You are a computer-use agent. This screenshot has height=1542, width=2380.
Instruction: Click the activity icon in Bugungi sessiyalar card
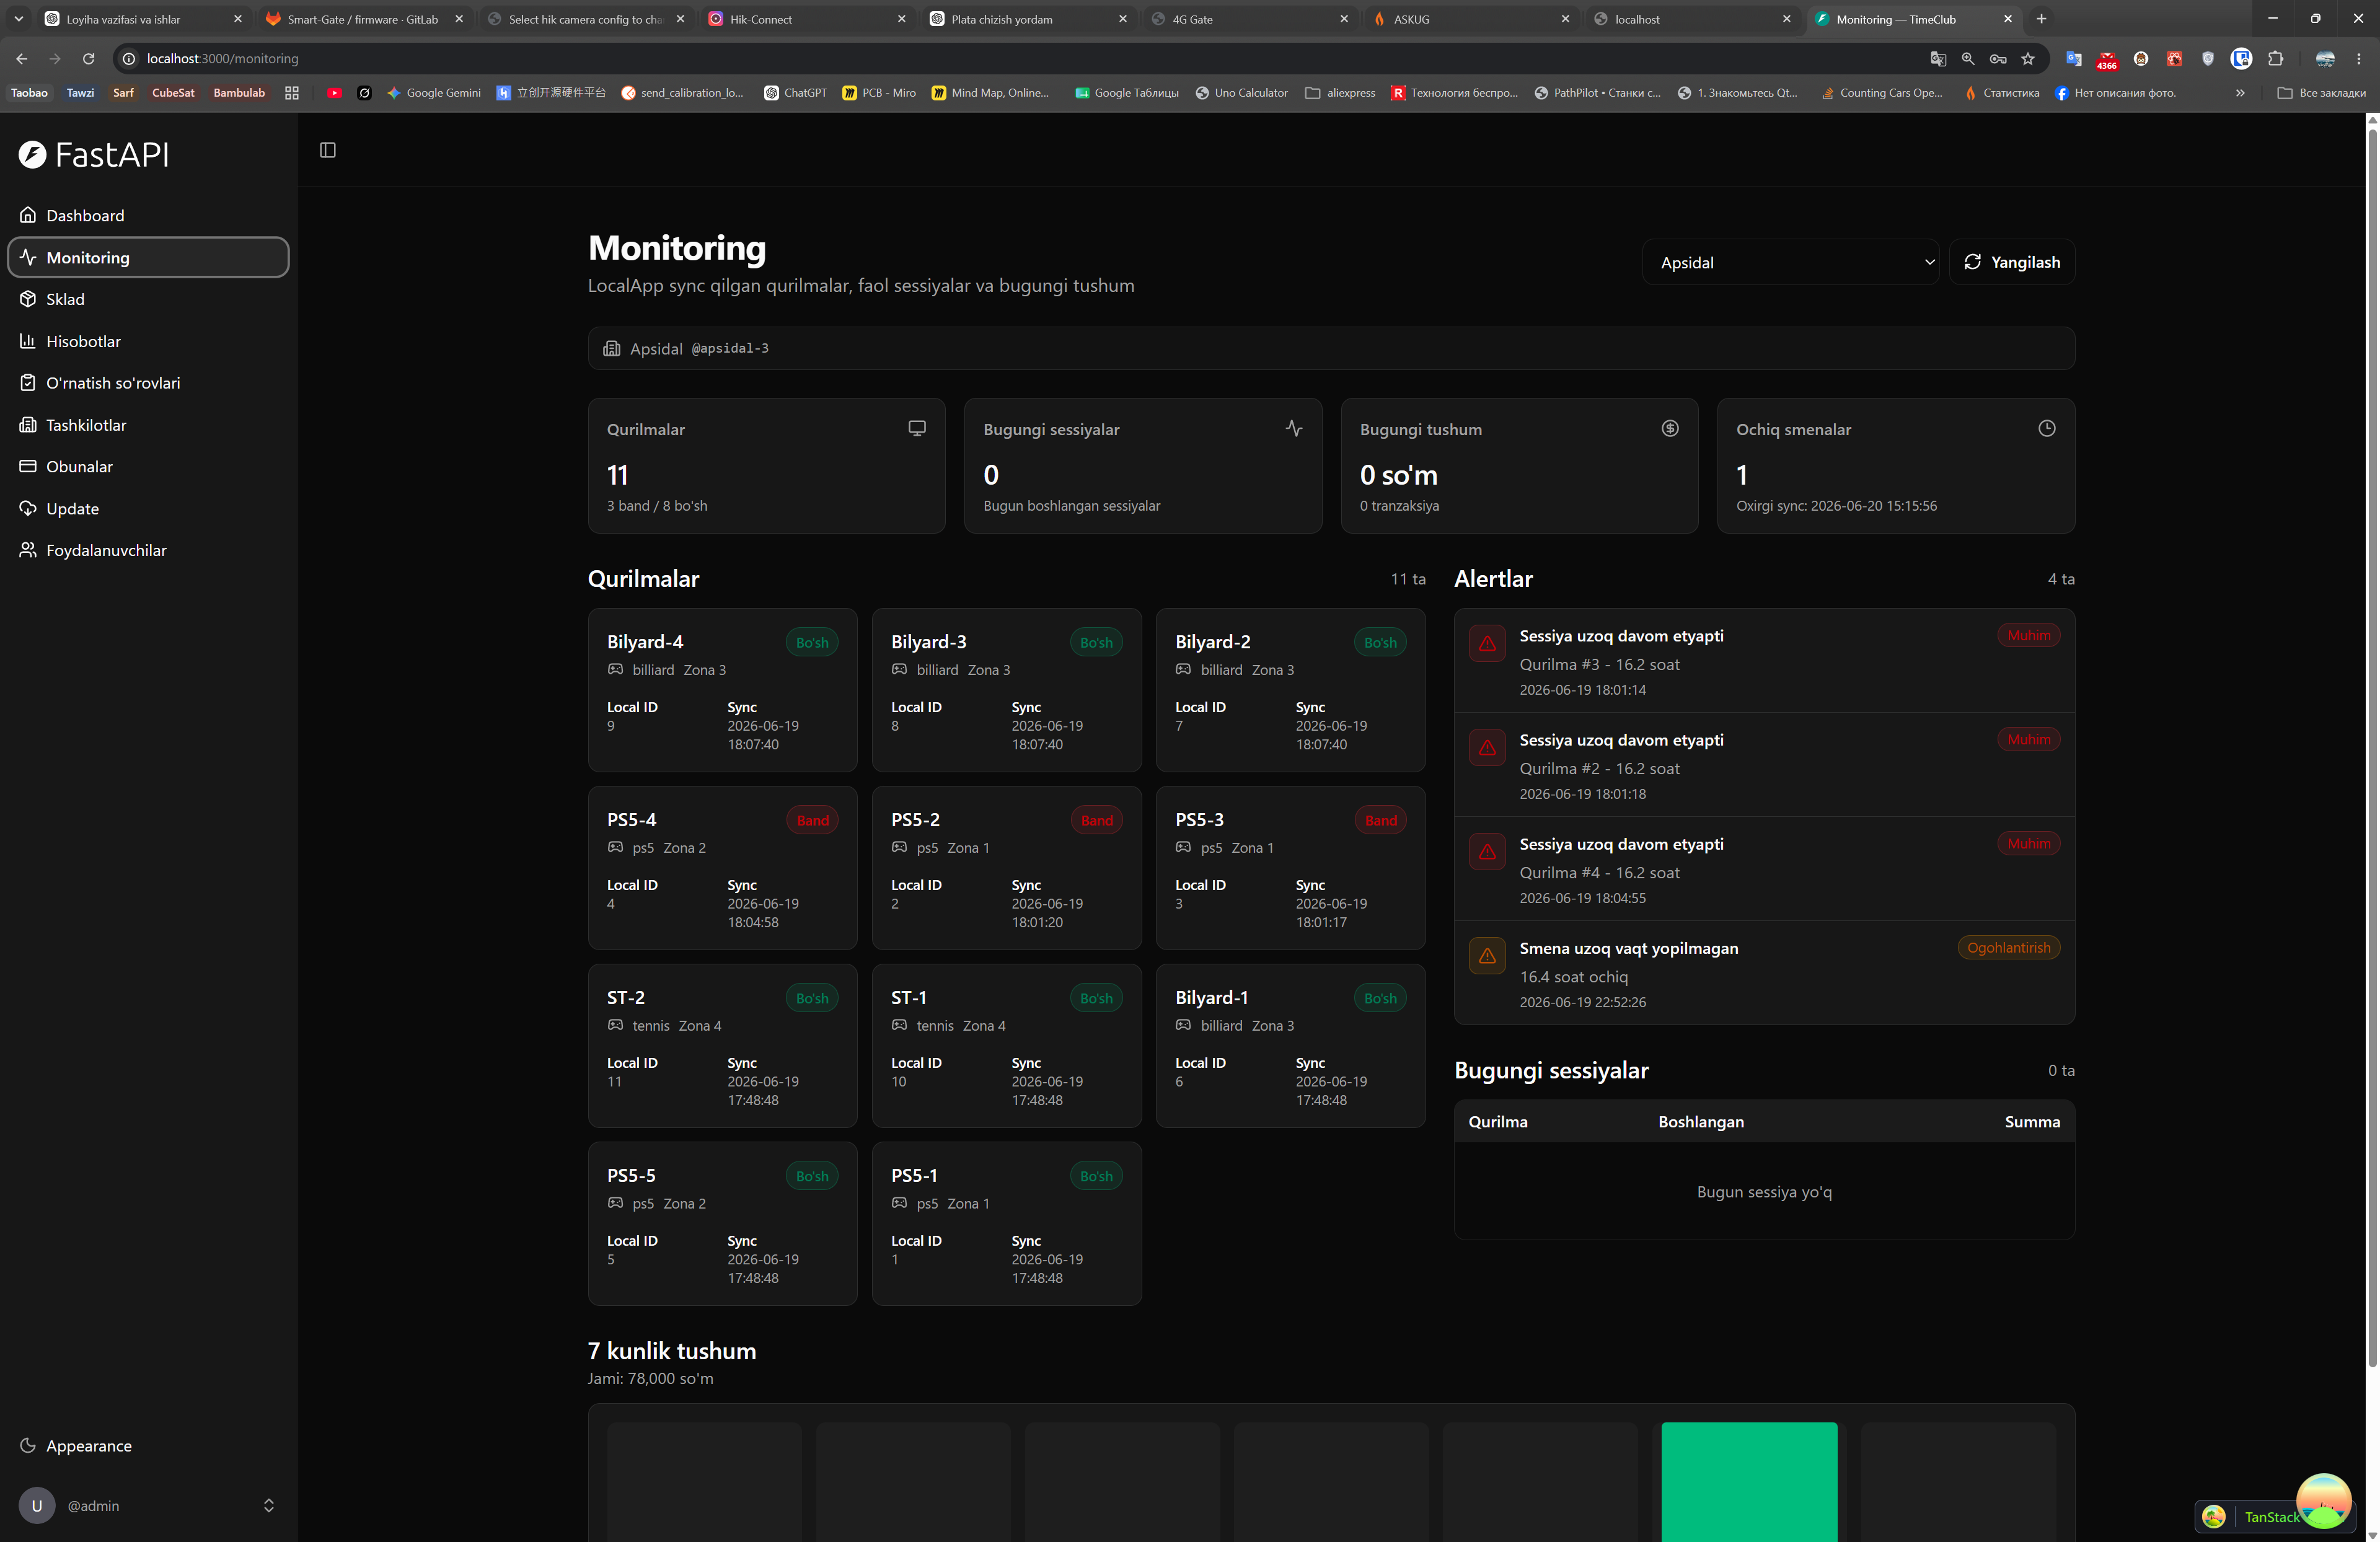tap(1293, 428)
